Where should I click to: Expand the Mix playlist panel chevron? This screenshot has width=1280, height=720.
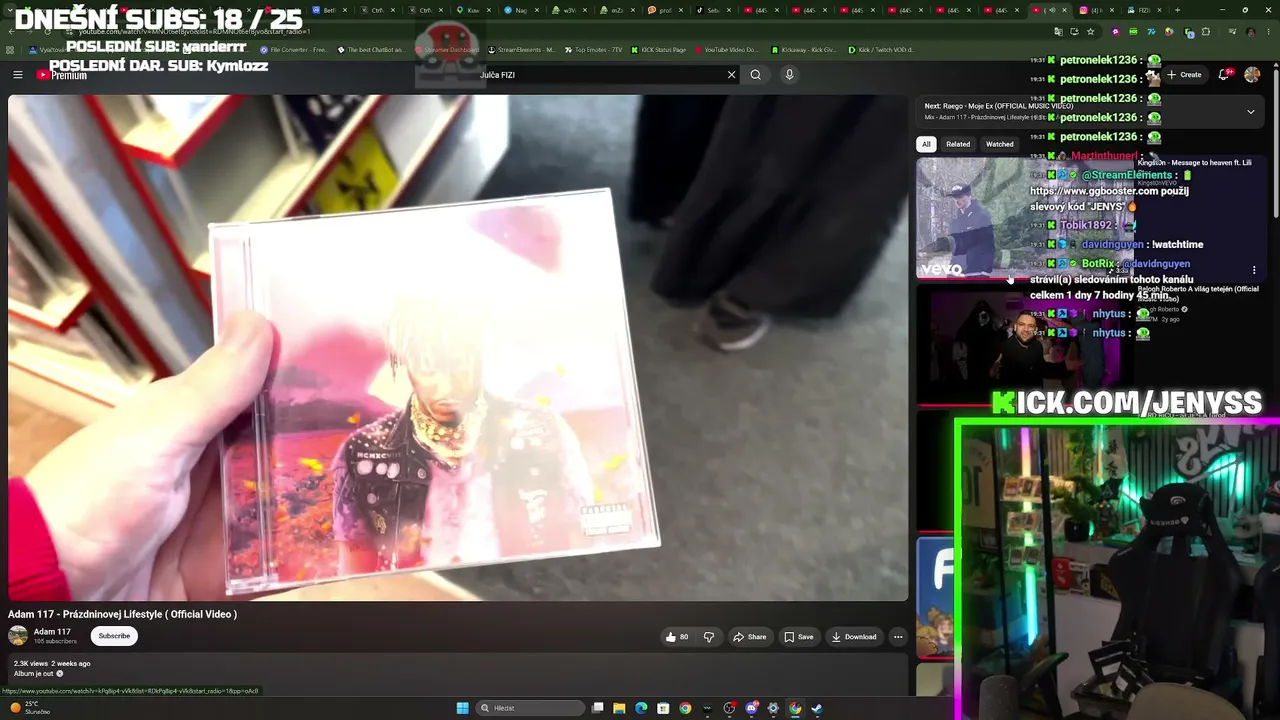point(1250,112)
